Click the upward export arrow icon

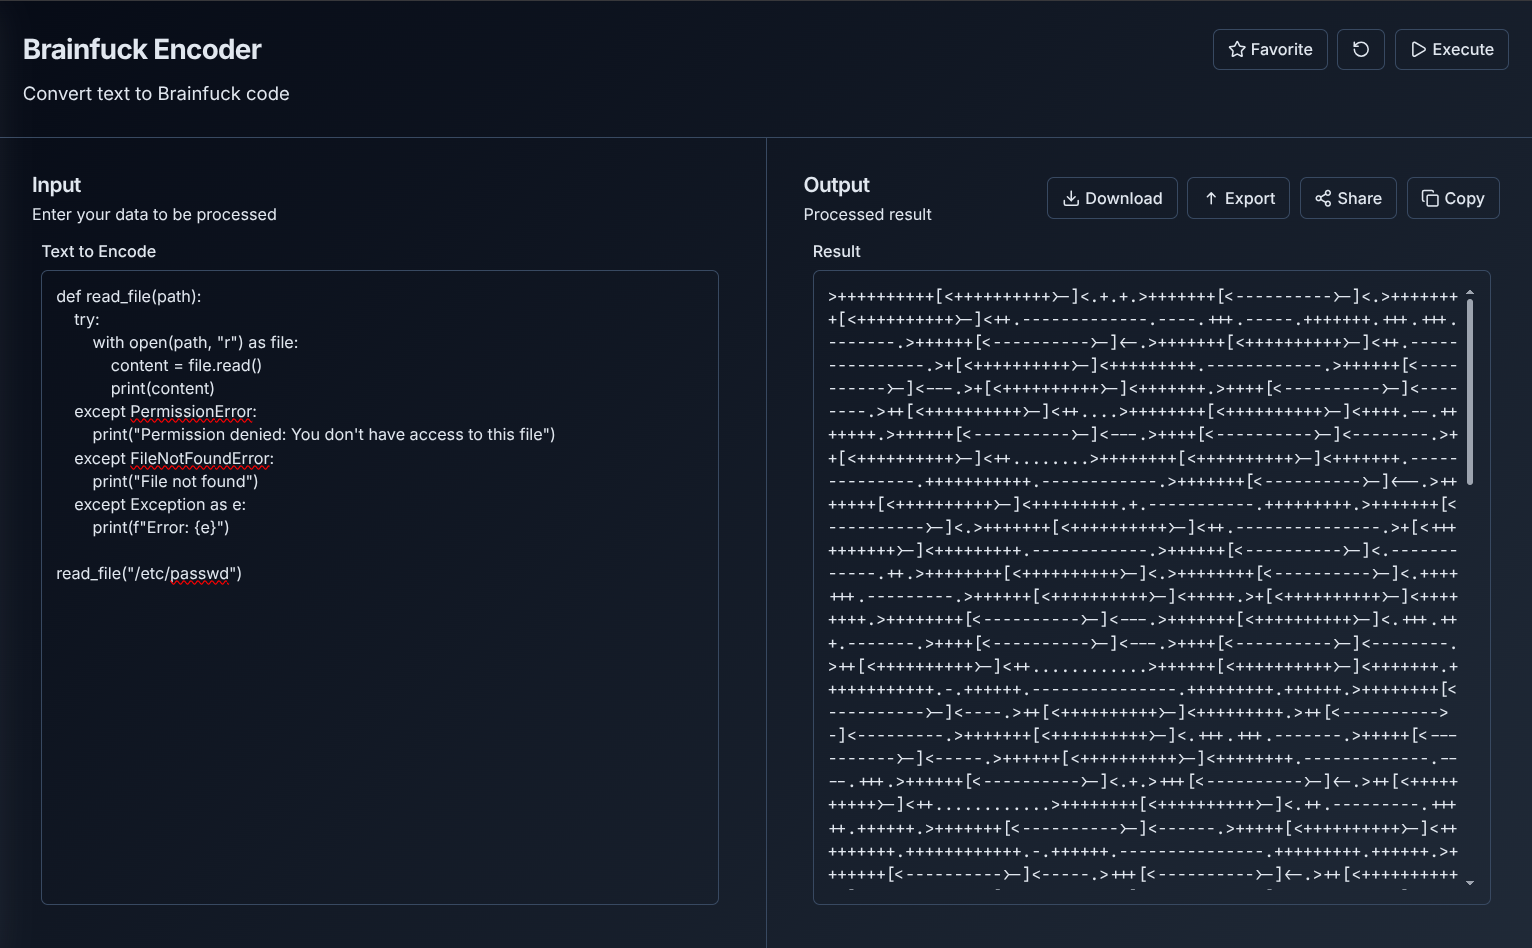[1211, 198]
